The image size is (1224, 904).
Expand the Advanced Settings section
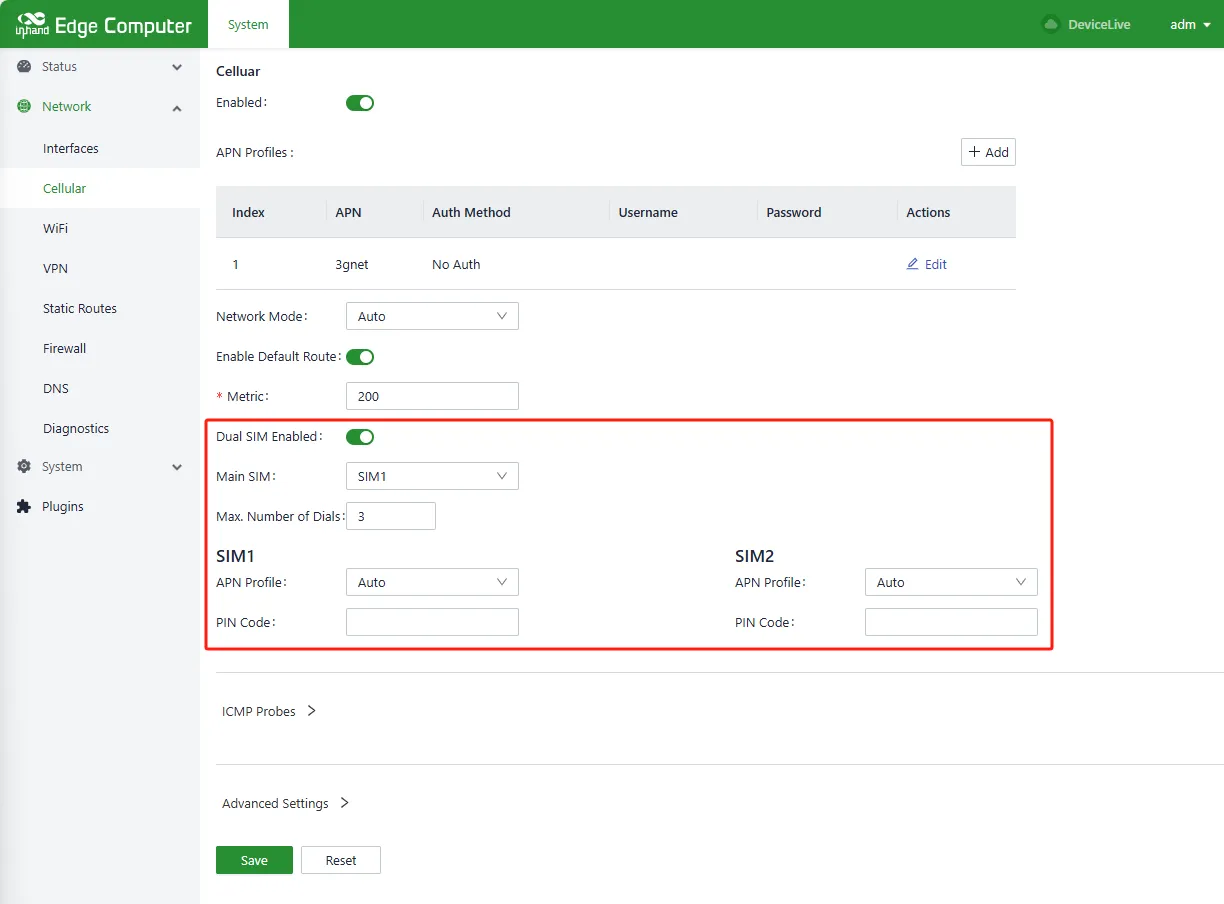pyautogui.click(x=286, y=803)
